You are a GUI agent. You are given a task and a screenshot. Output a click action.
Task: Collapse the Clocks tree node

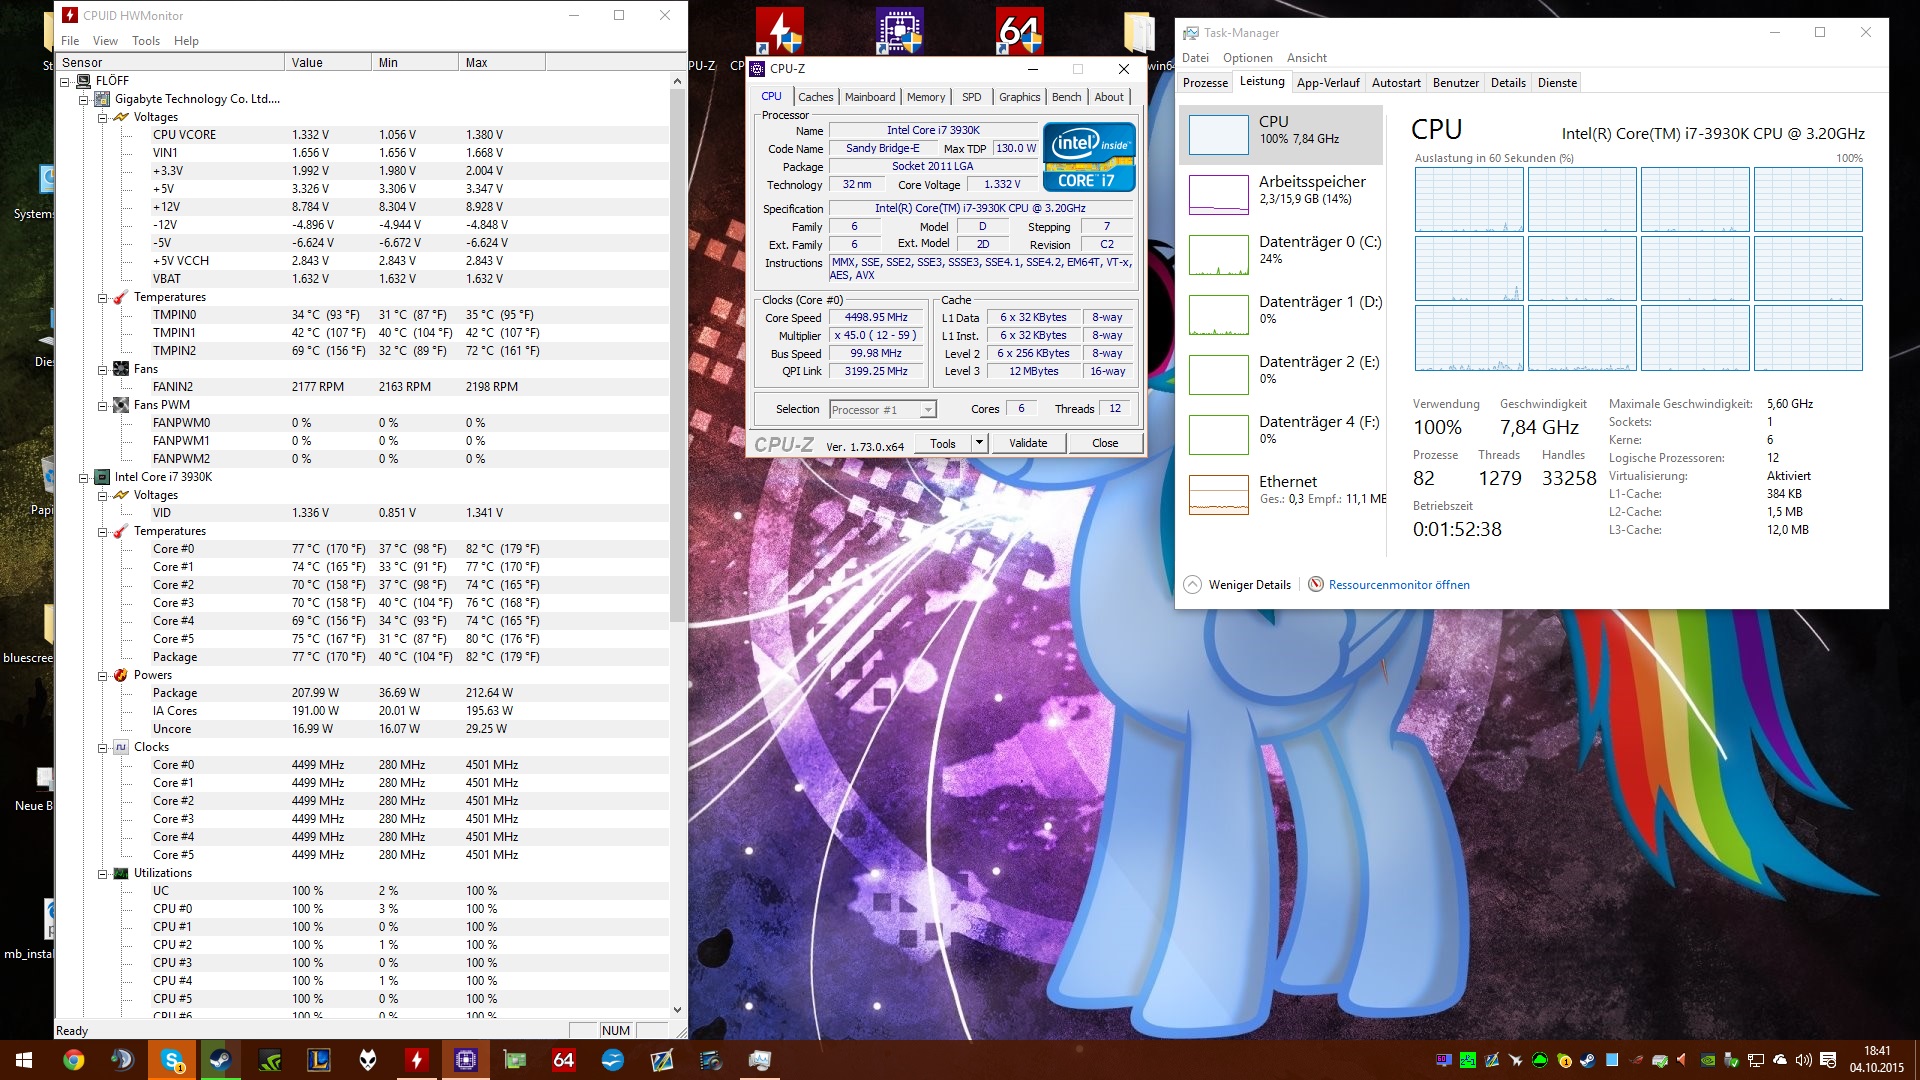click(103, 748)
